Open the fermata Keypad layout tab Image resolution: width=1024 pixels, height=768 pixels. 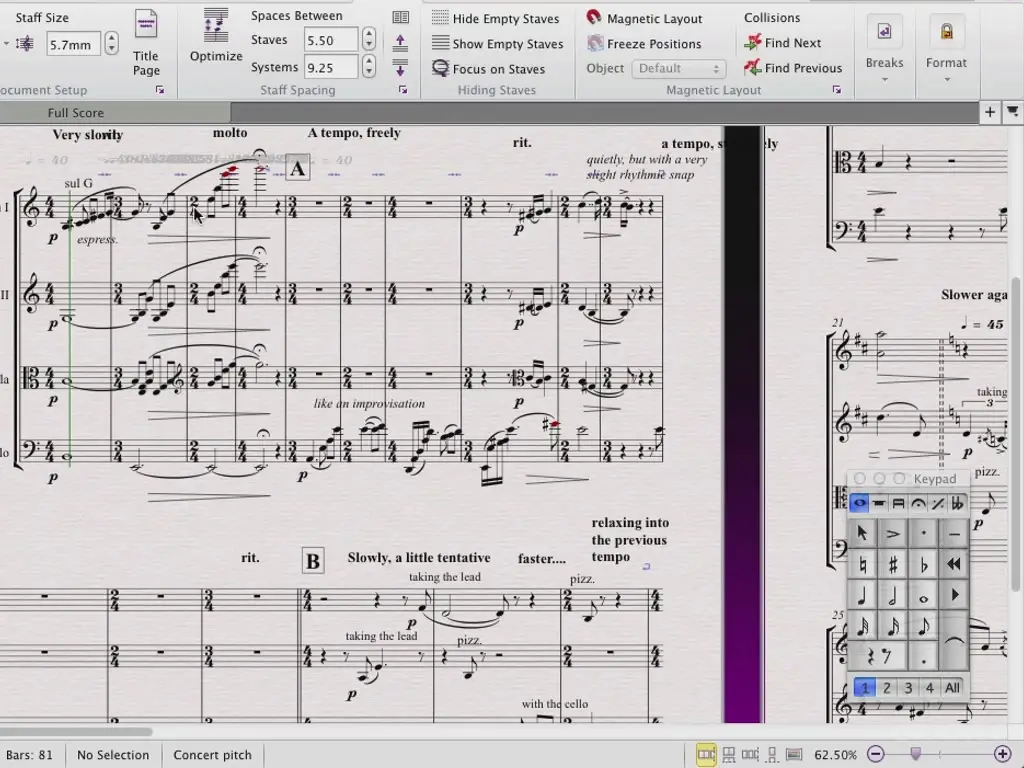coord(918,503)
